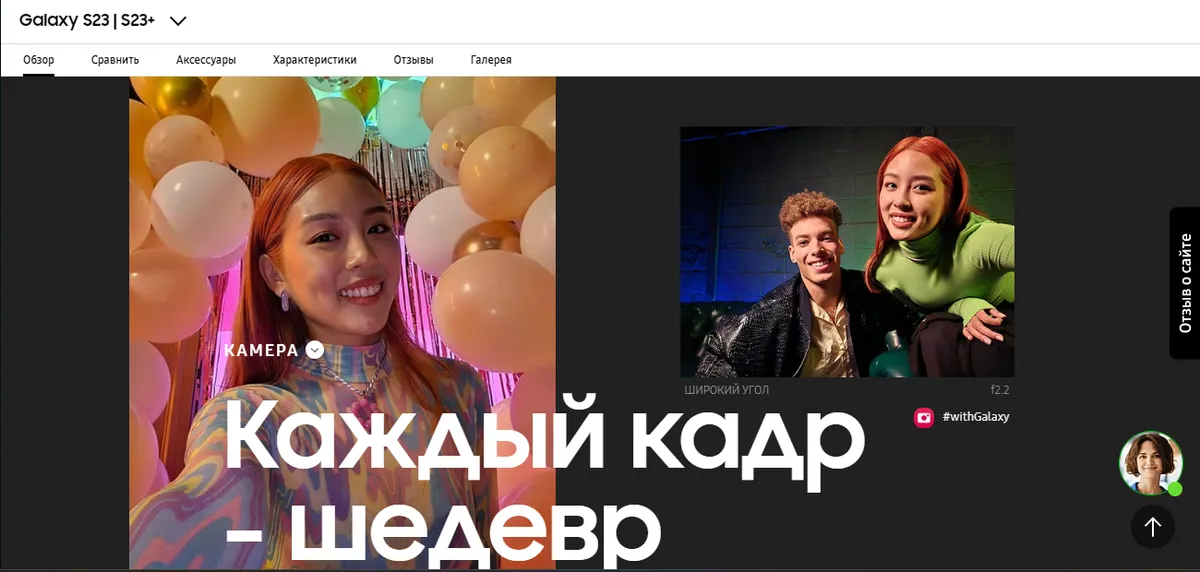Open the Аксессуары tab

pyautogui.click(x=206, y=60)
